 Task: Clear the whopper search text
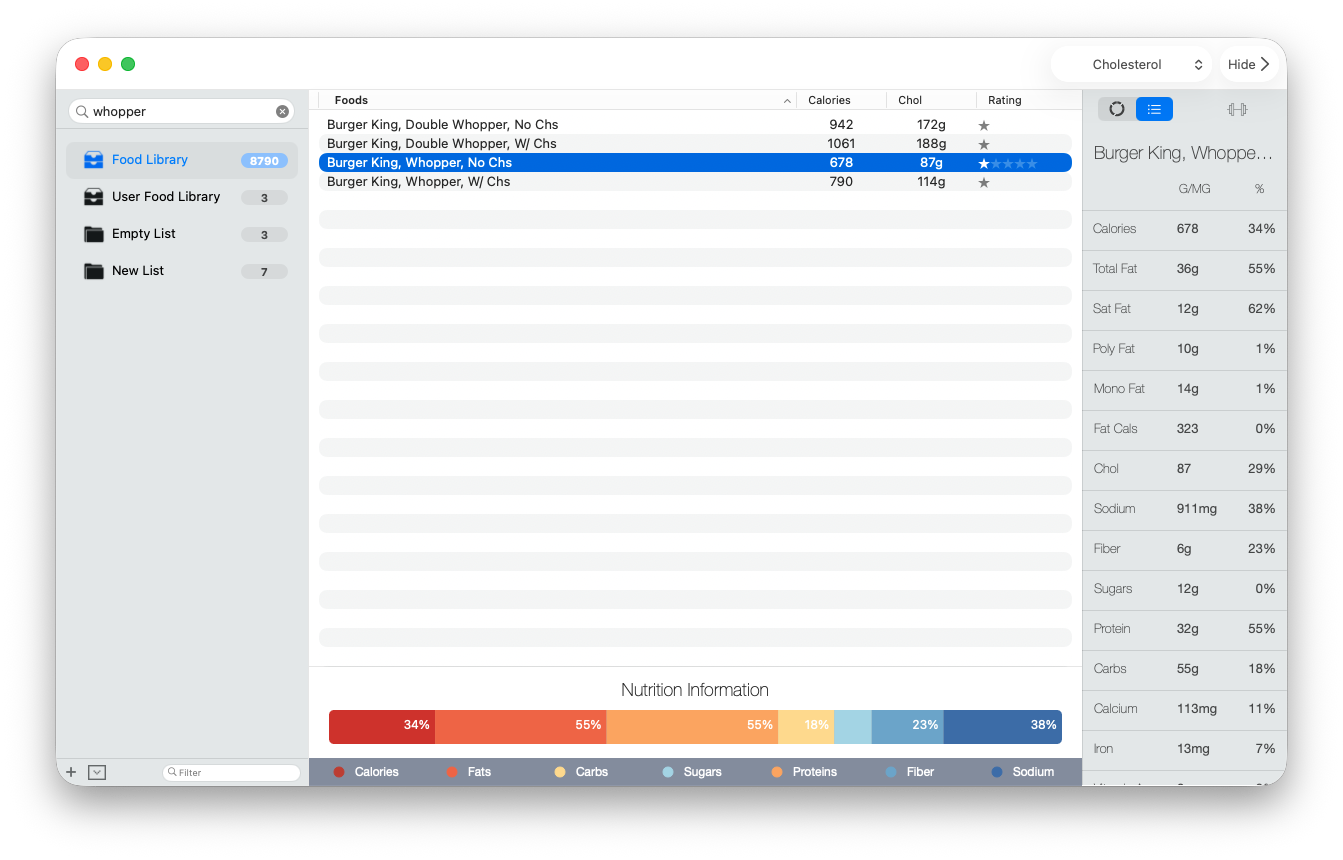click(x=283, y=111)
